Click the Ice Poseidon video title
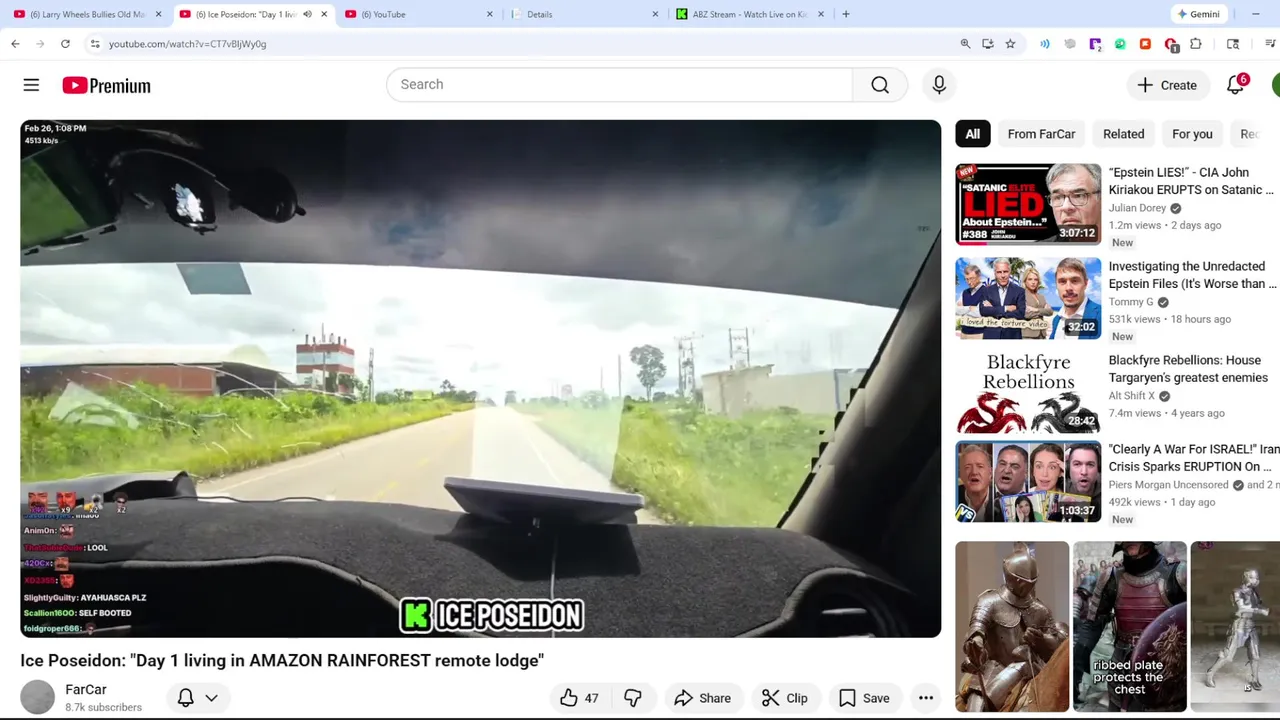Viewport: 1280px width, 720px height. tap(282, 661)
